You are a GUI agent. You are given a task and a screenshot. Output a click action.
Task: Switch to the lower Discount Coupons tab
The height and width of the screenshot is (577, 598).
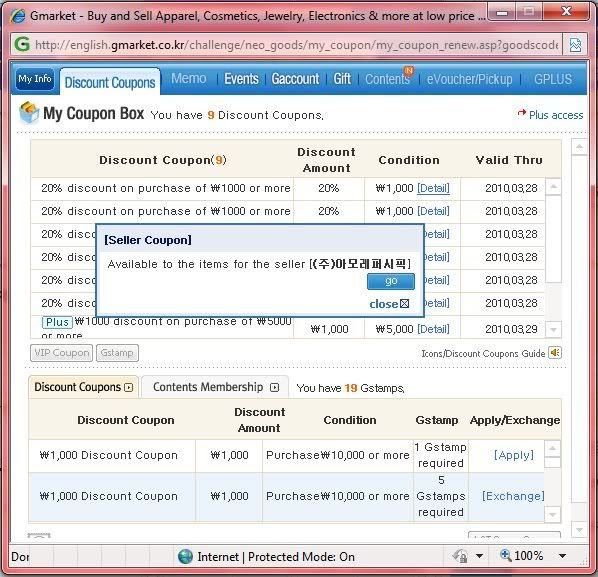click(x=84, y=387)
